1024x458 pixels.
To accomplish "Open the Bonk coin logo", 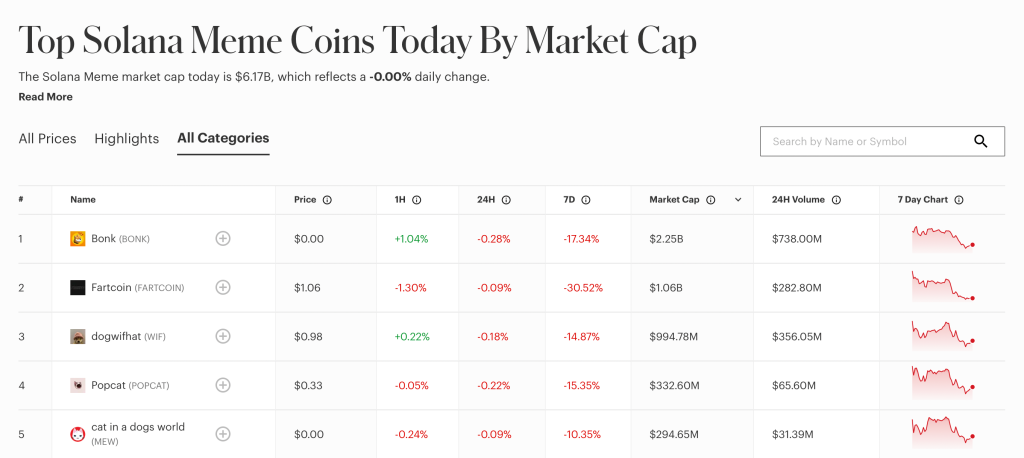I will click(x=78, y=239).
